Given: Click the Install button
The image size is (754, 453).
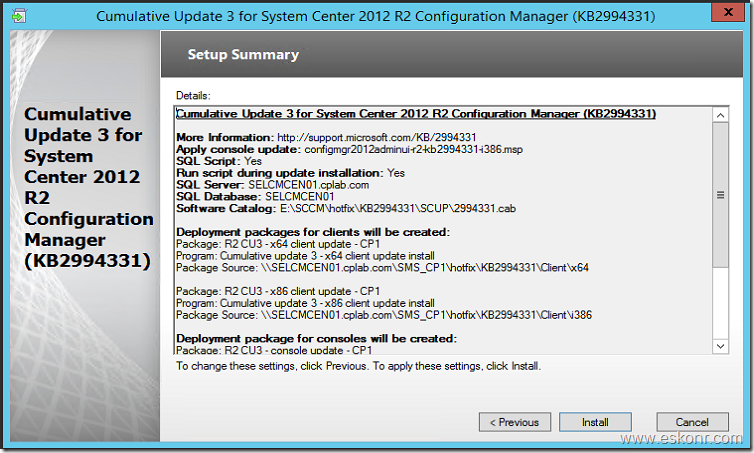Looking at the screenshot, I should [595, 422].
